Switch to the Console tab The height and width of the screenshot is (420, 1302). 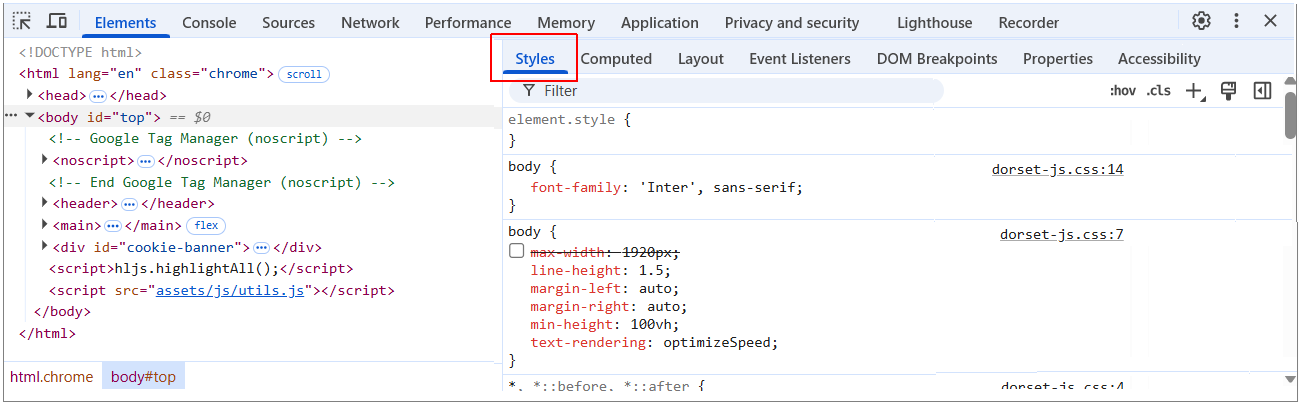209,23
